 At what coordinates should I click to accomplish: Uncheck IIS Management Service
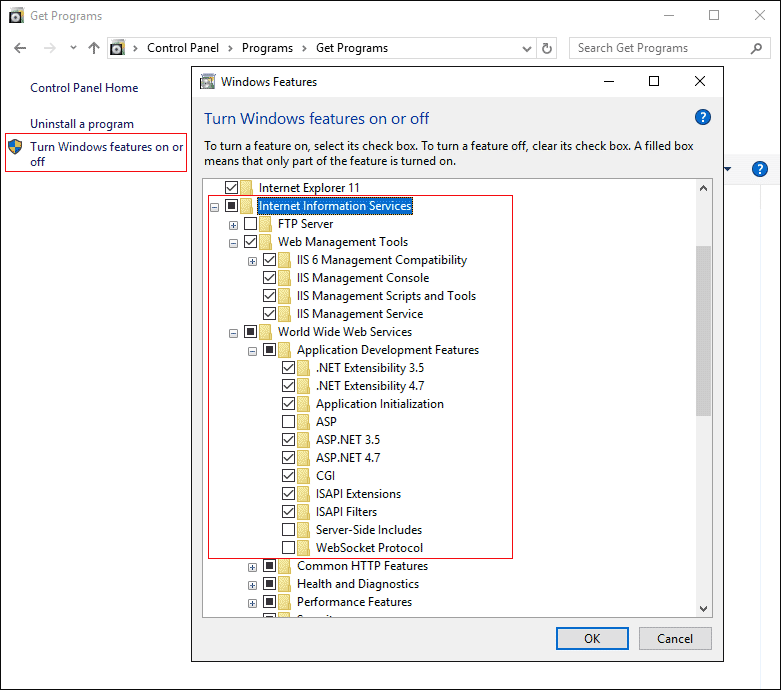click(269, 313)
